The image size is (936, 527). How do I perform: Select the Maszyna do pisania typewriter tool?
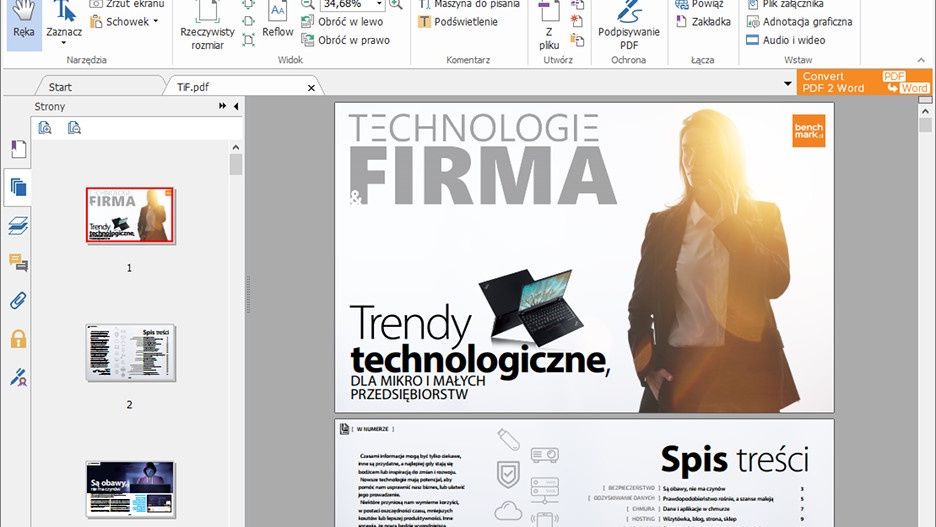[469, 4]
